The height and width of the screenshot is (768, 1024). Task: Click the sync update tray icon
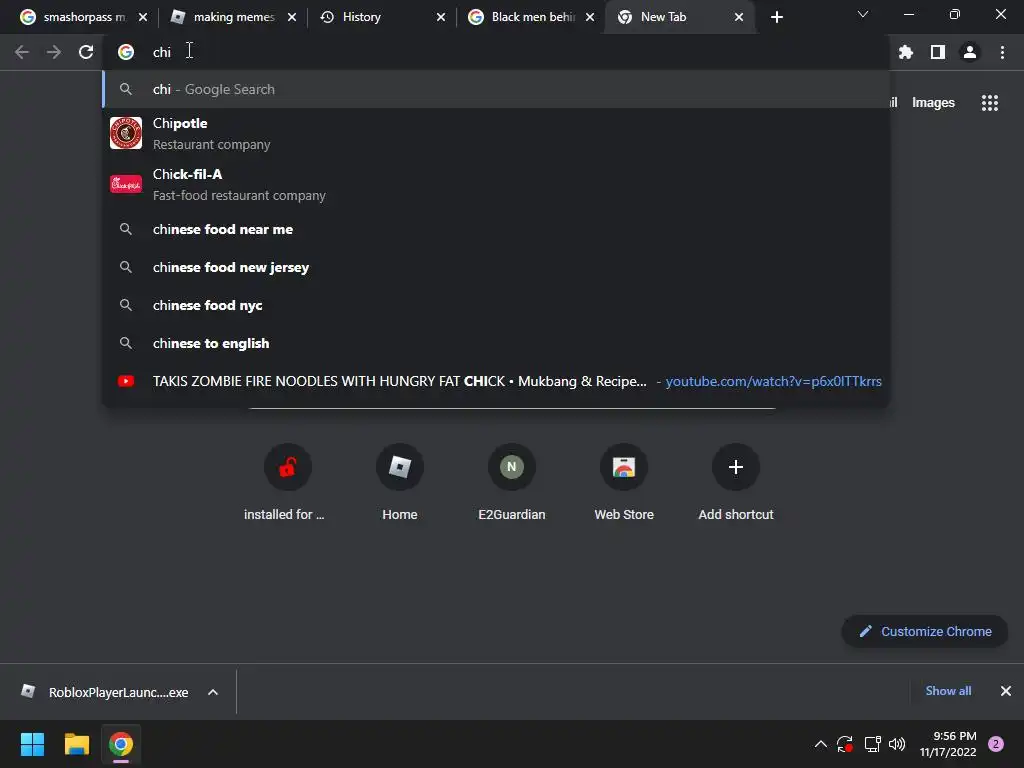[x=845, y=744]
